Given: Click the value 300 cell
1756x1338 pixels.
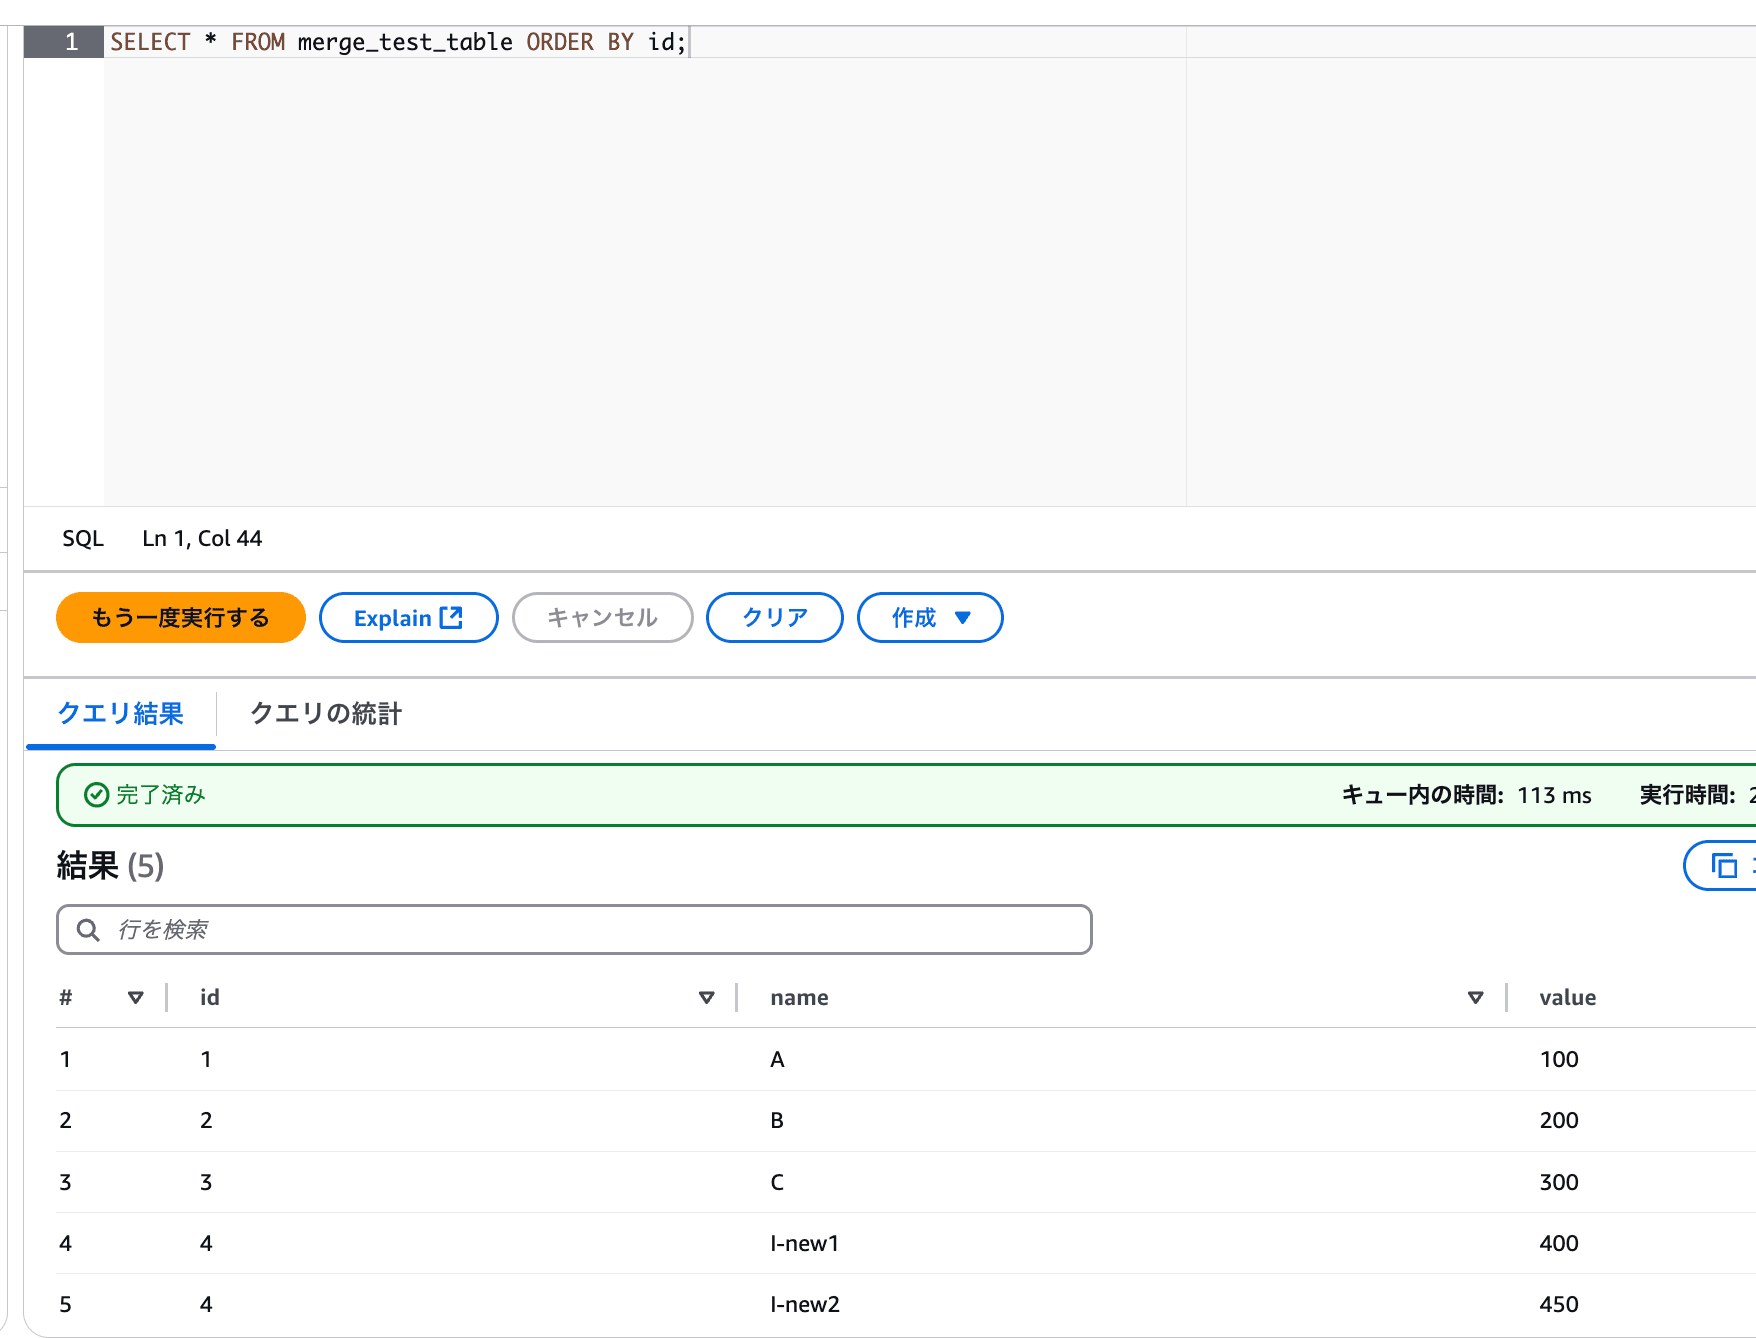Looking at the screenshot, I should pos(1559,1182).
